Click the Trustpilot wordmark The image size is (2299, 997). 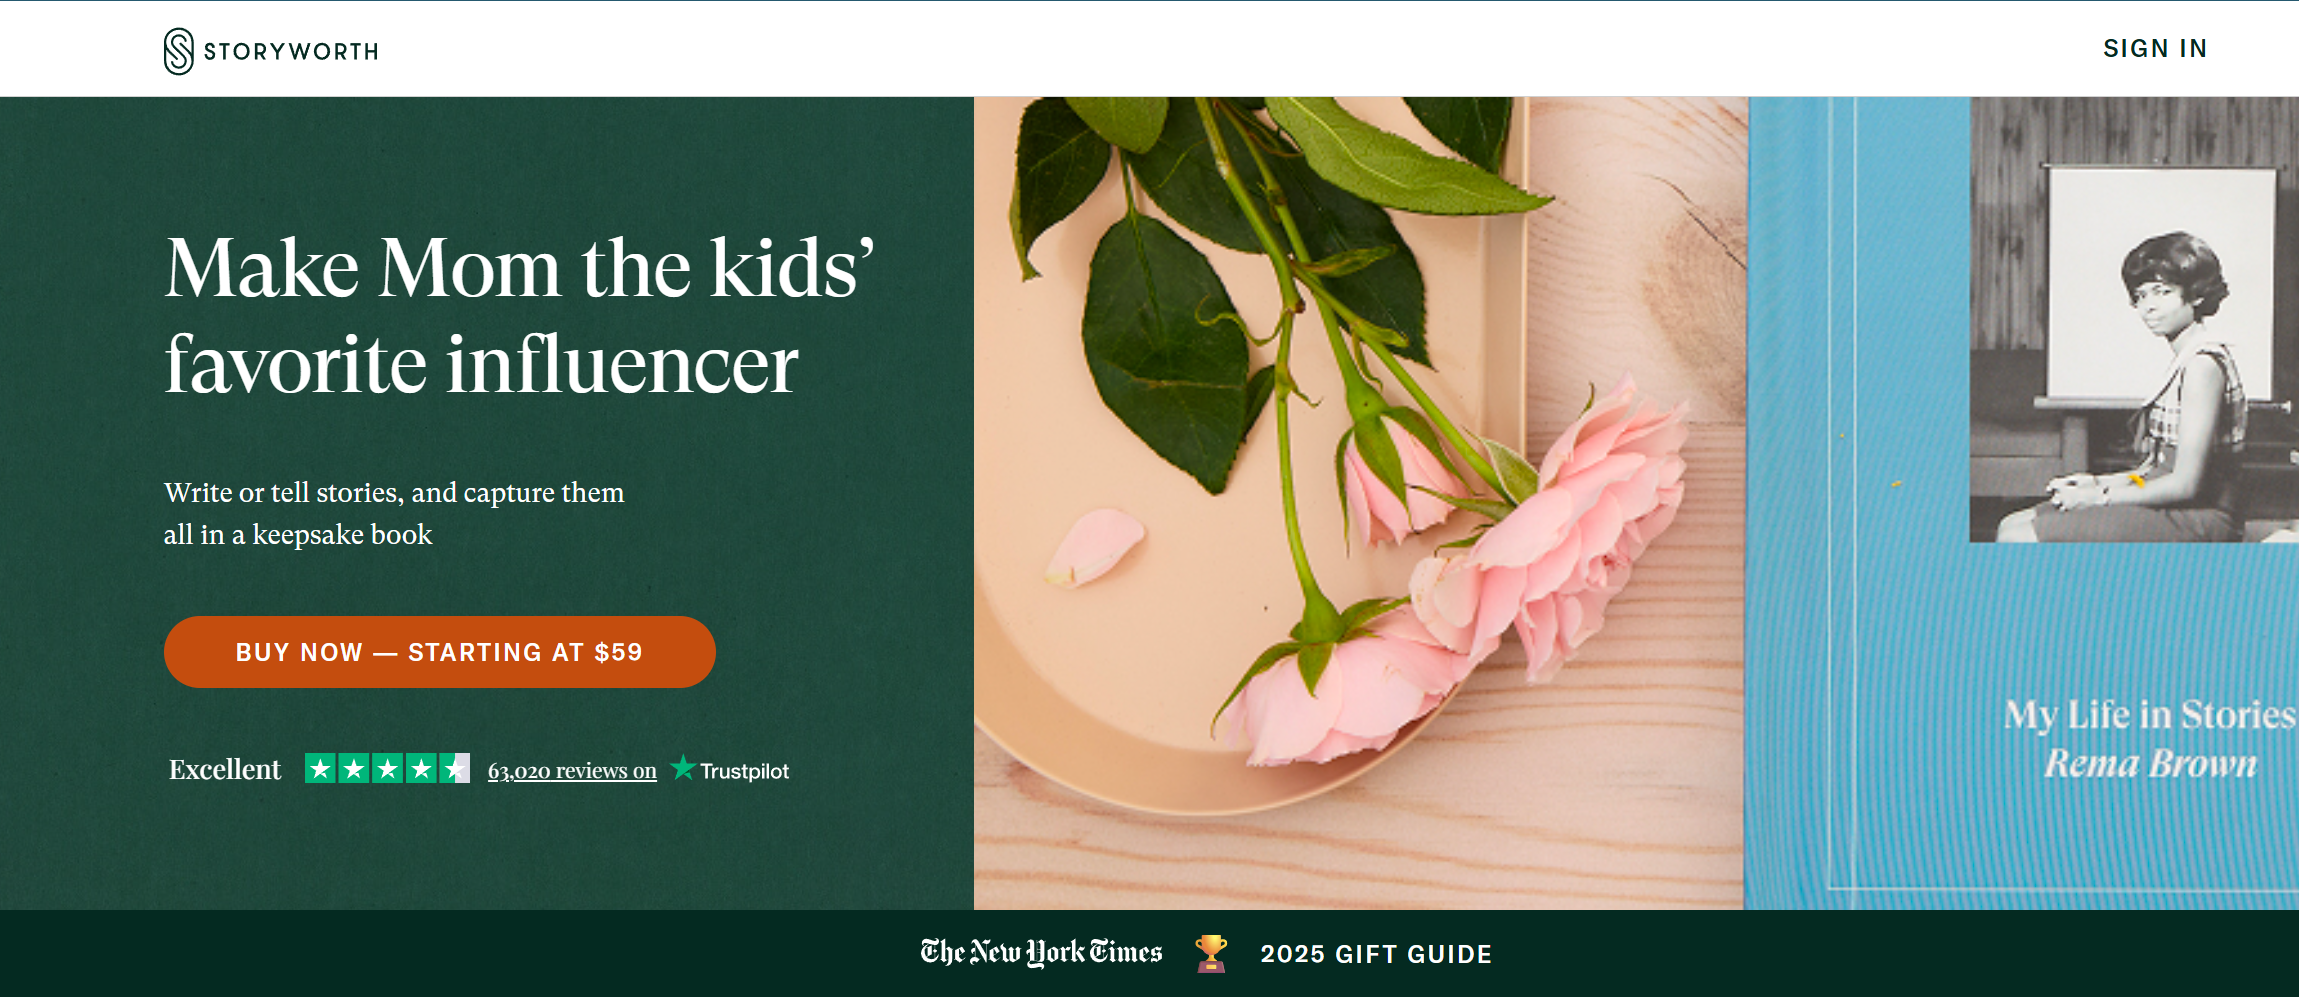coord(744,771)
